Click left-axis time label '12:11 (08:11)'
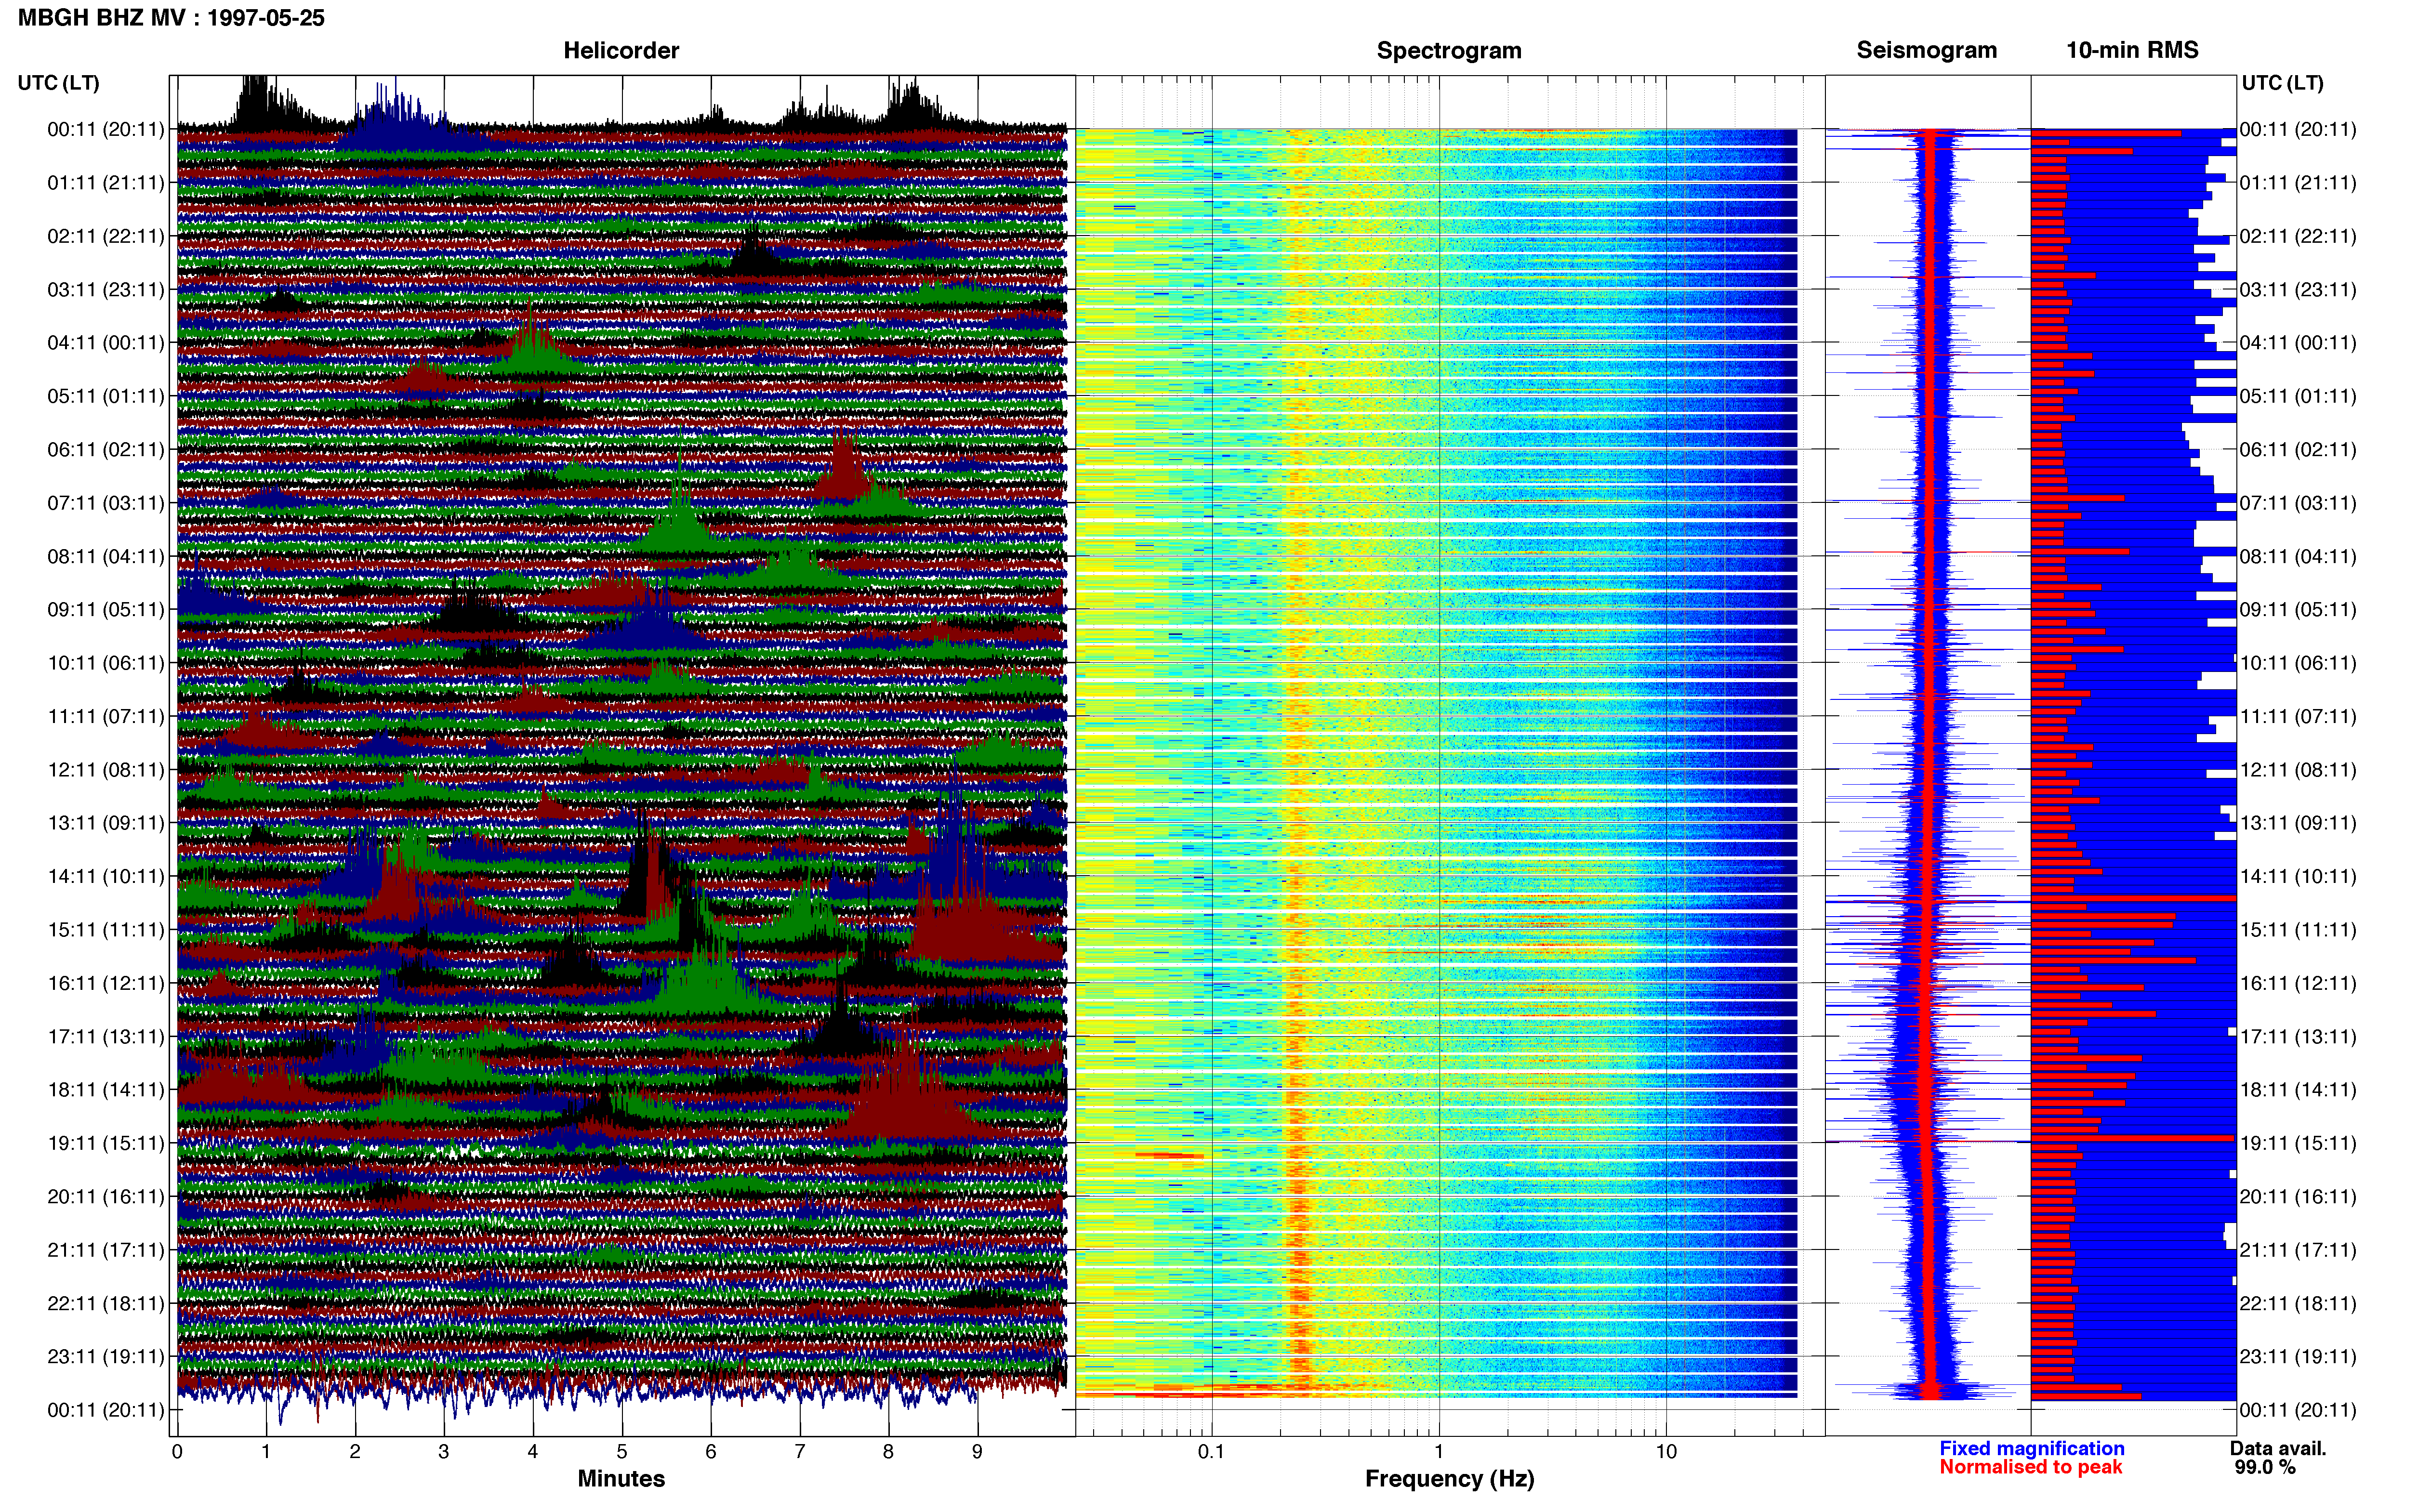The width and height of the screenshot is (2418, 1512). [105, 770]
